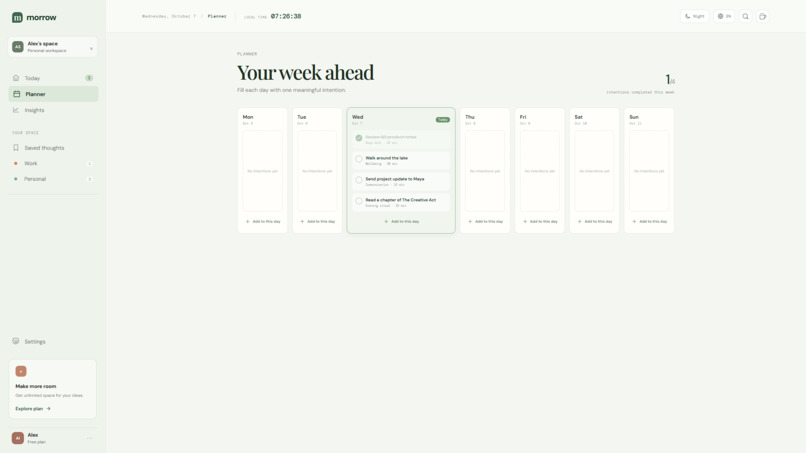This screenshot has width=806, height=453.
Task: Open the Walk around the lake intention
Action: 401,160
